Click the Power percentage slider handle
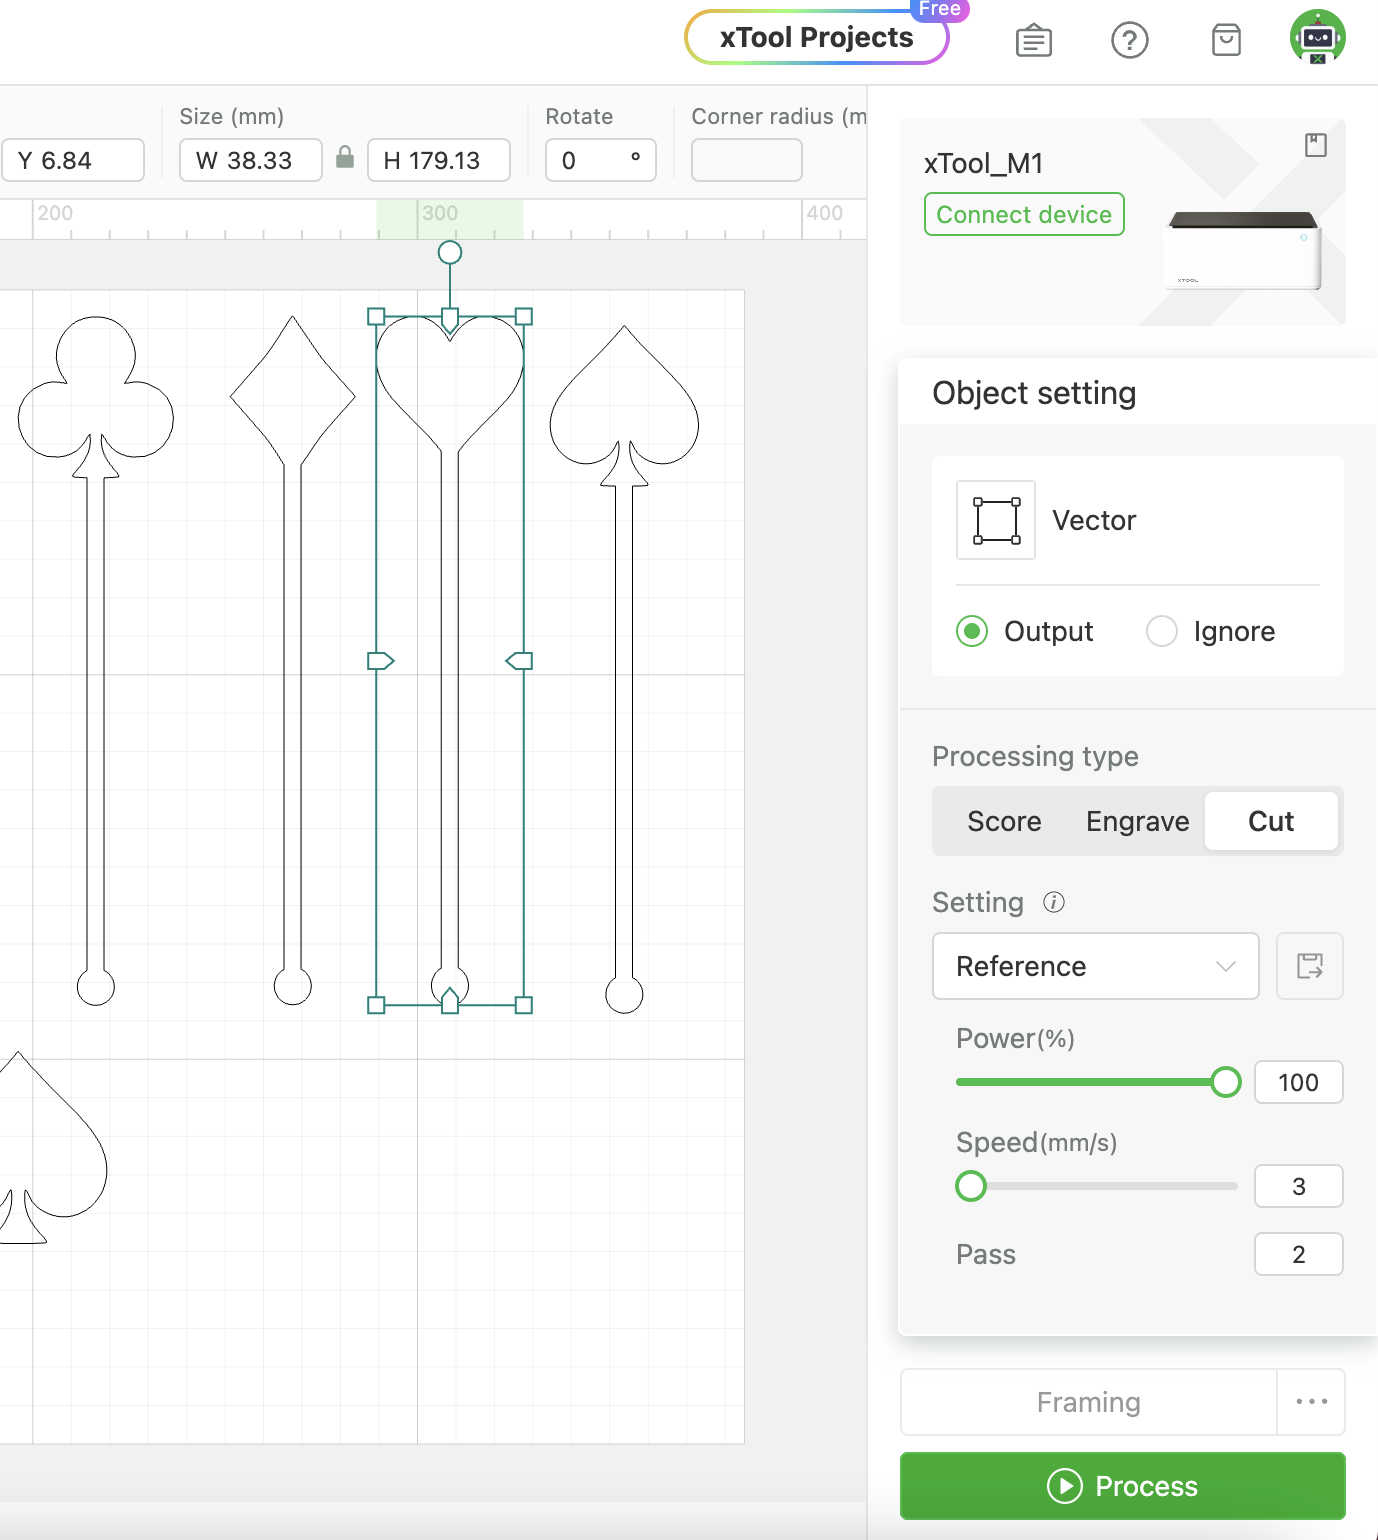 1225,1082
